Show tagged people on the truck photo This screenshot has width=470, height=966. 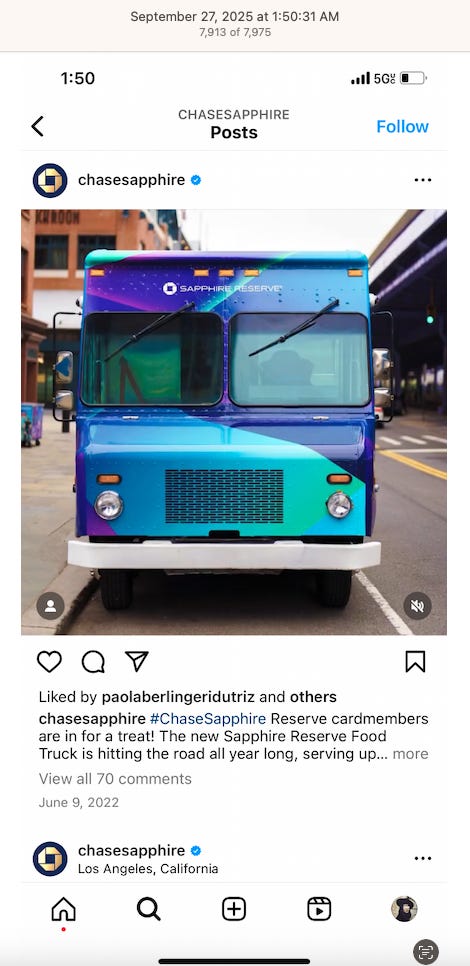point(51,606)
